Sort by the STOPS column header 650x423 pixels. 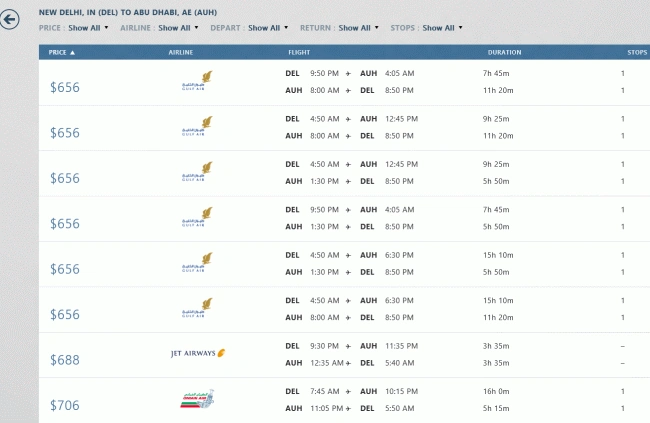(x=637, y=52)
